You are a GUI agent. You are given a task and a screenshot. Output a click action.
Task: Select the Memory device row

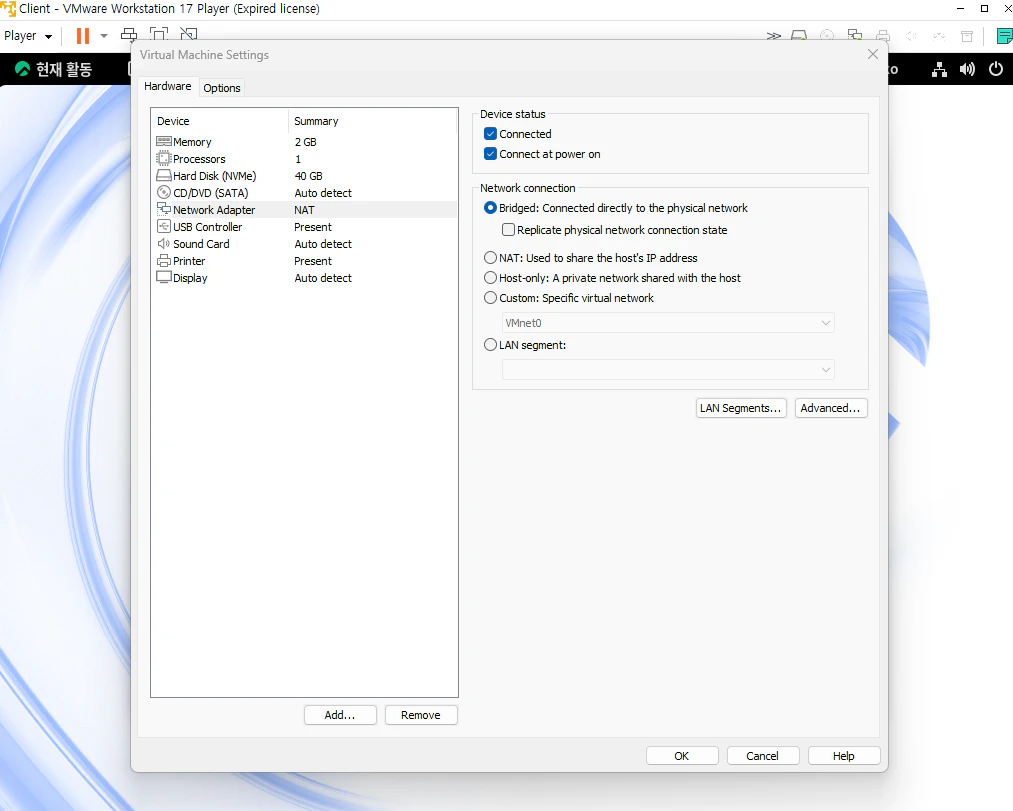click(x=305, y=142)
